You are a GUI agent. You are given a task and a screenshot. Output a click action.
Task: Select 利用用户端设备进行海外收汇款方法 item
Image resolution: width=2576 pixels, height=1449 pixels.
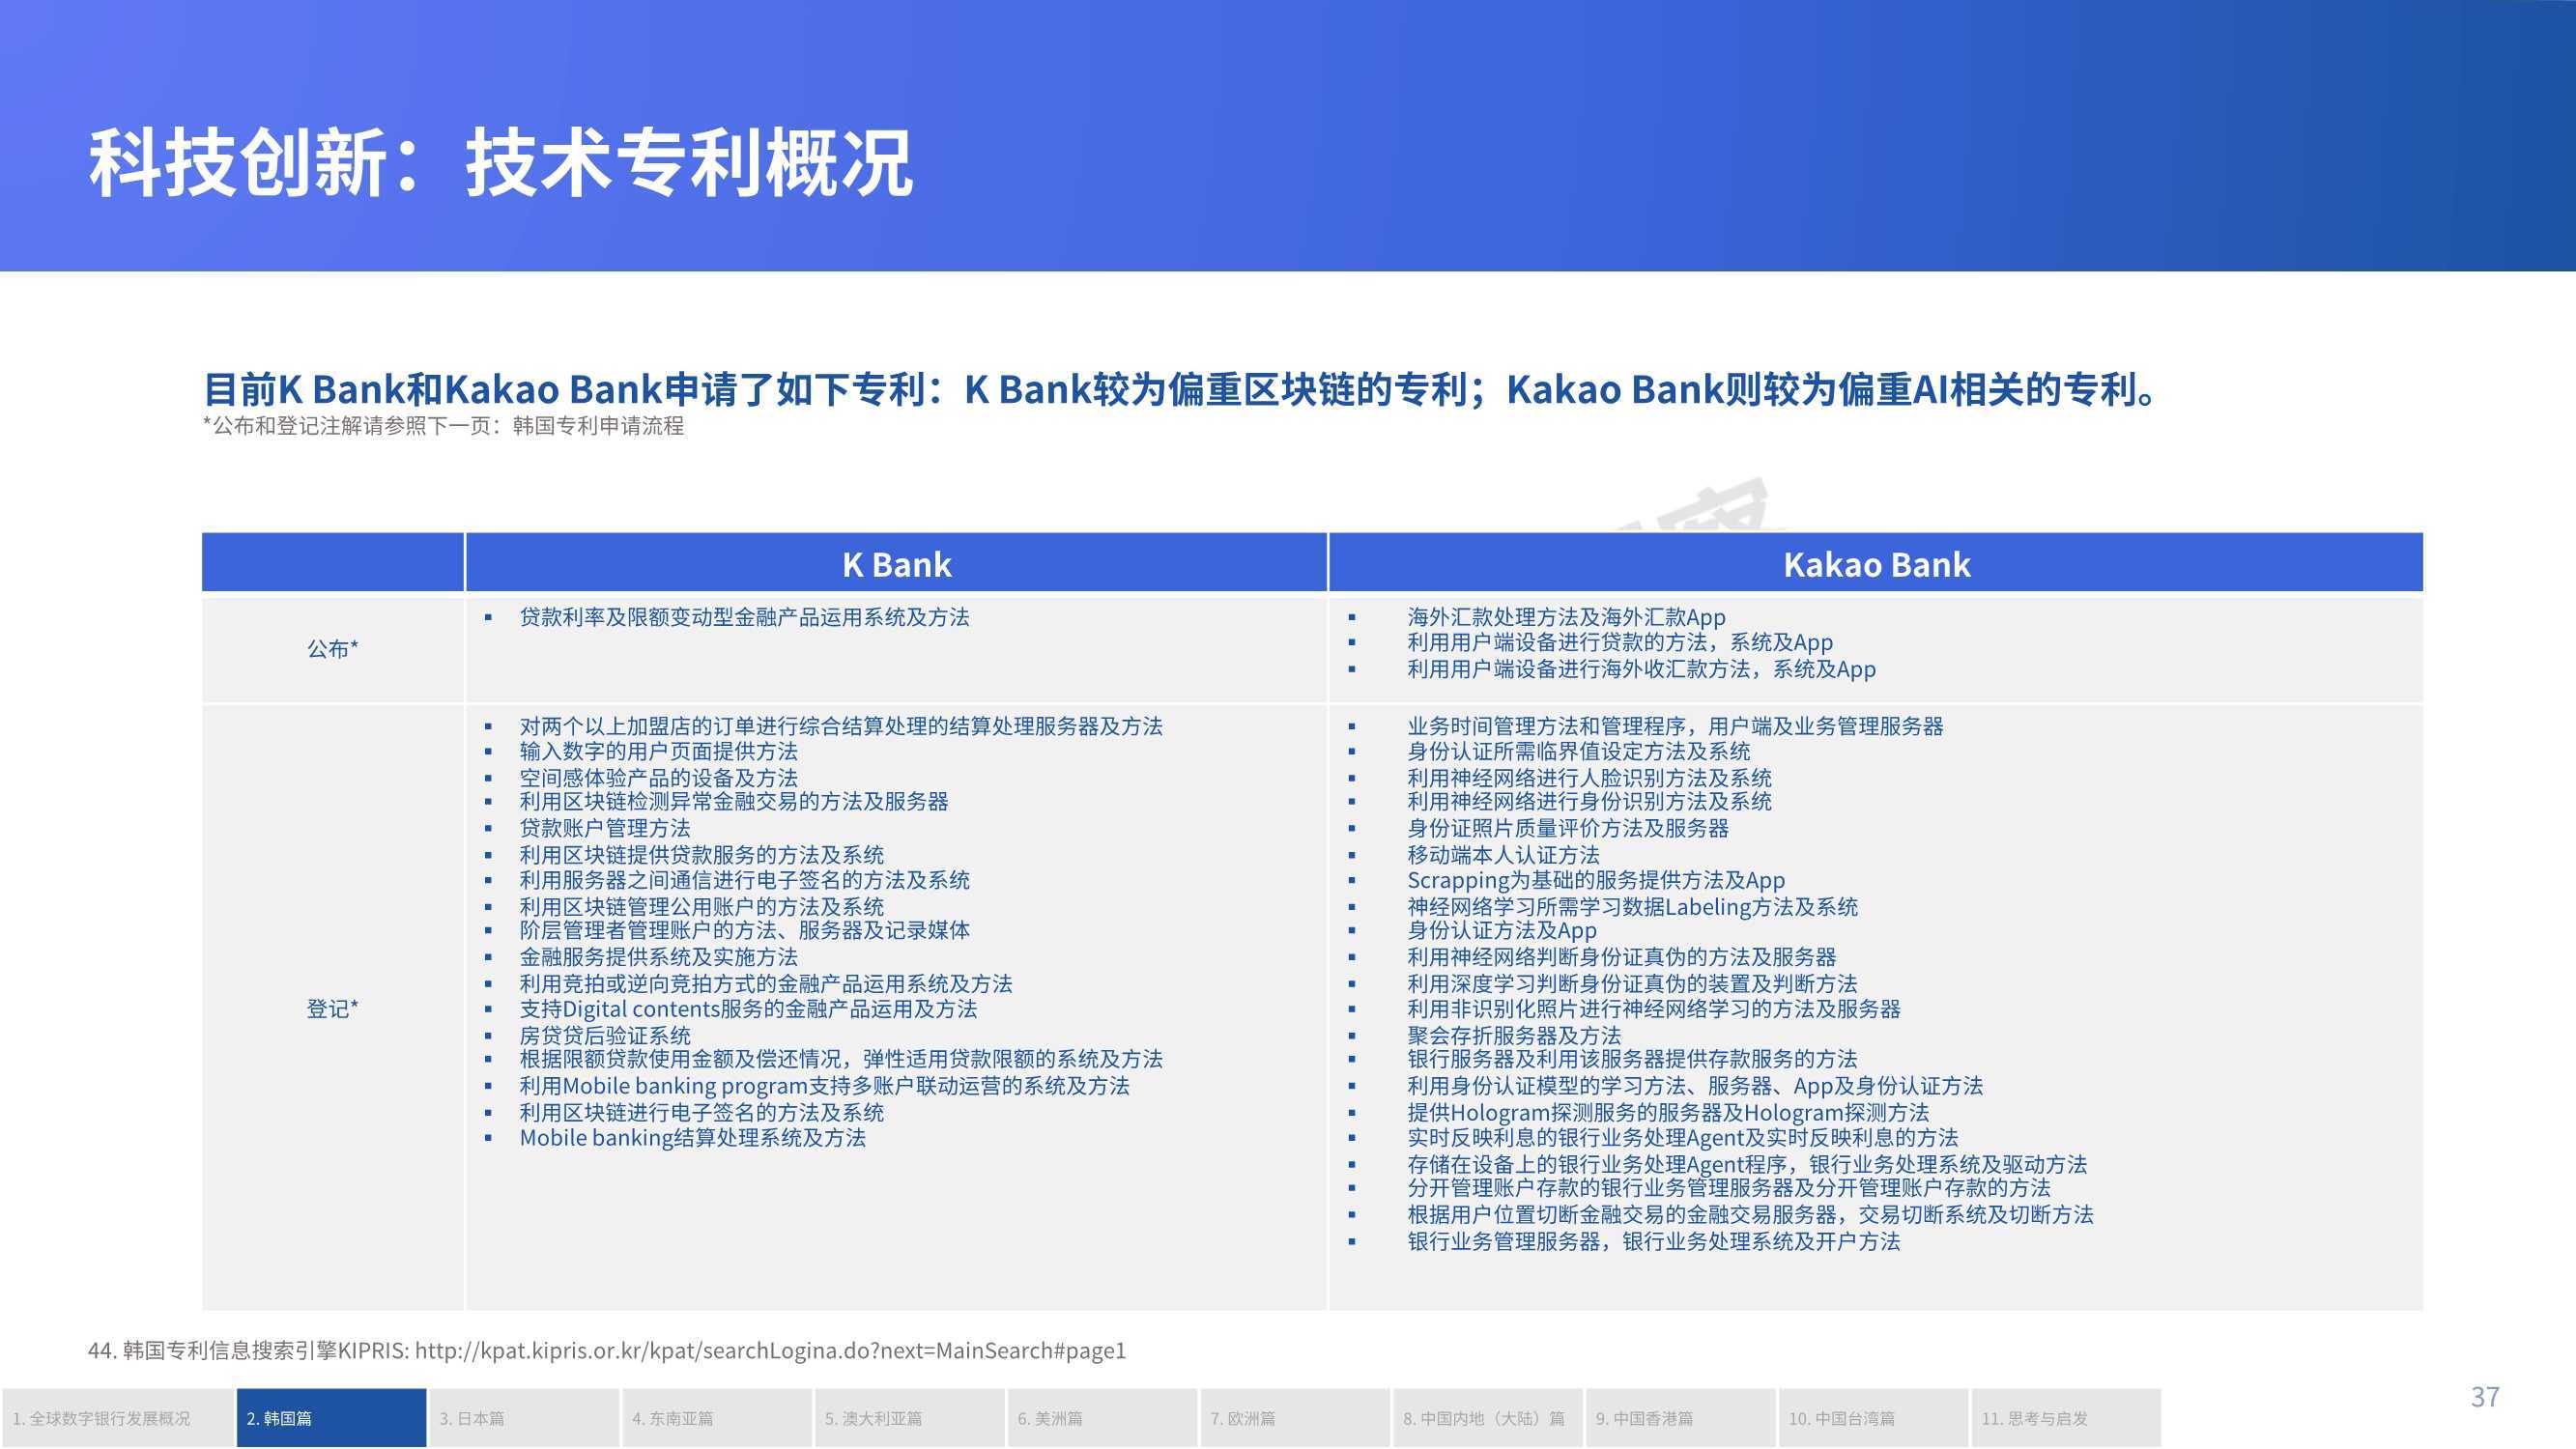coord(1641,669)
